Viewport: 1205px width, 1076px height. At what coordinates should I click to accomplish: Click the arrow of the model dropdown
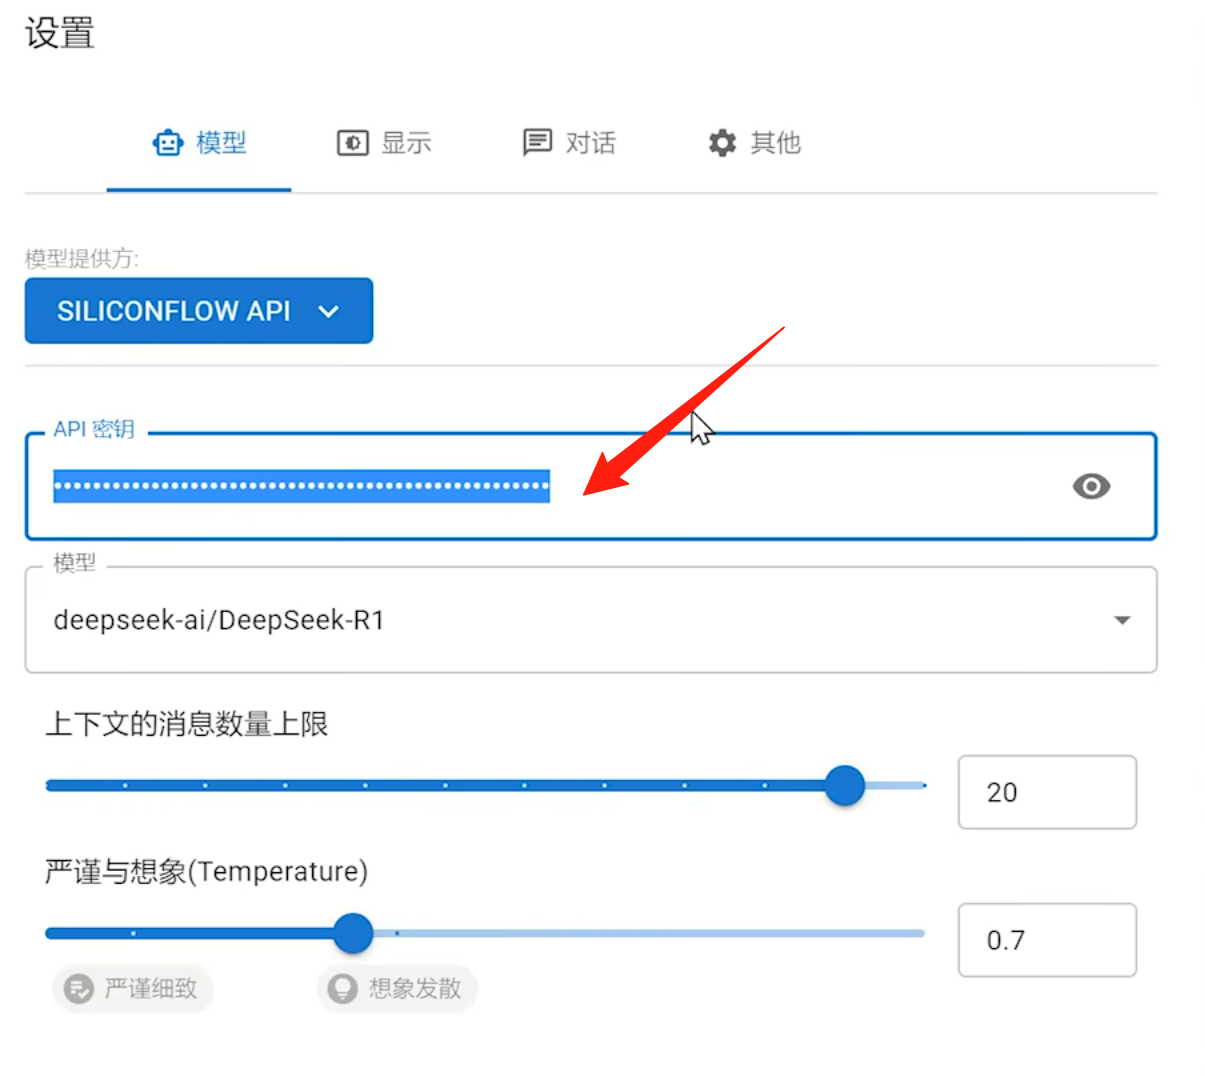coord(1122,620)
